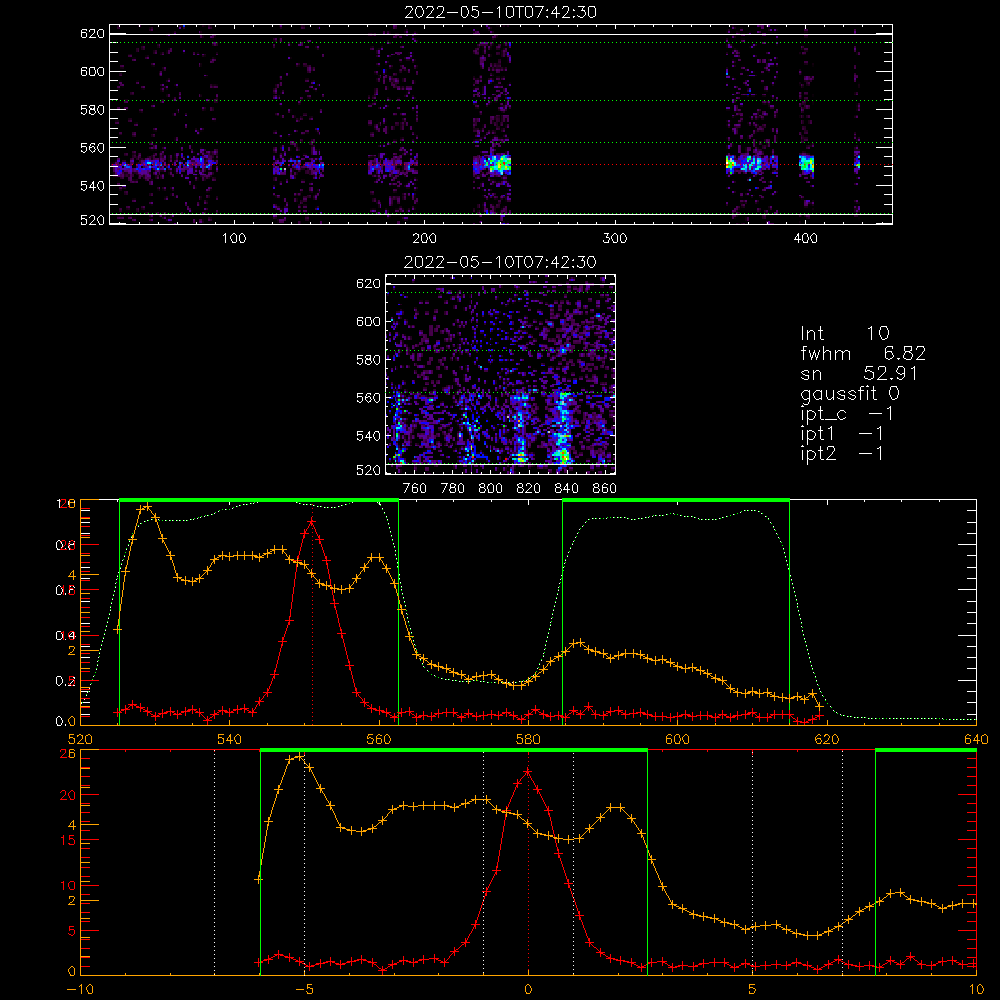This screenshot has height=1000, width=1000.
Task: Click x-axis label 520 of the profile plot
Action: click(80, 739)
